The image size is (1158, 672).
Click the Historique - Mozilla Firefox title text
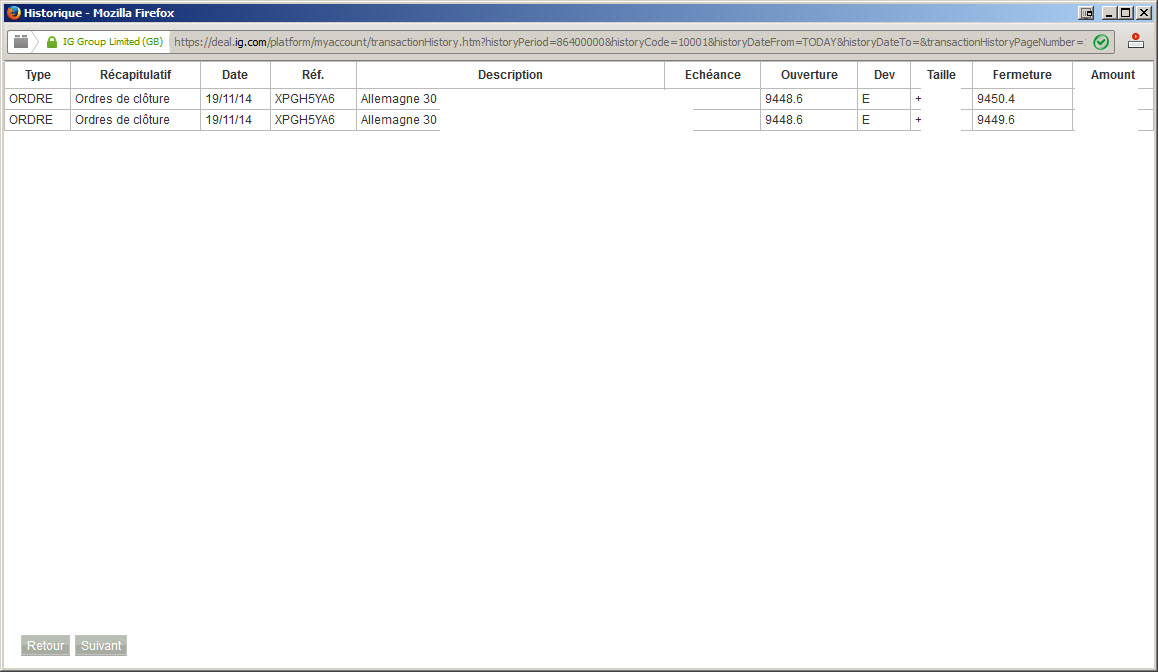point(99,13)
